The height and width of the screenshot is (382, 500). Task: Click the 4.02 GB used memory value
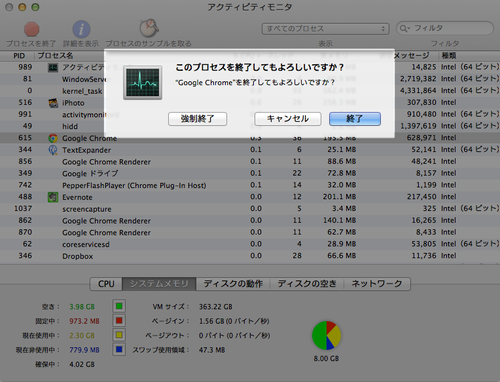[82, 364]
